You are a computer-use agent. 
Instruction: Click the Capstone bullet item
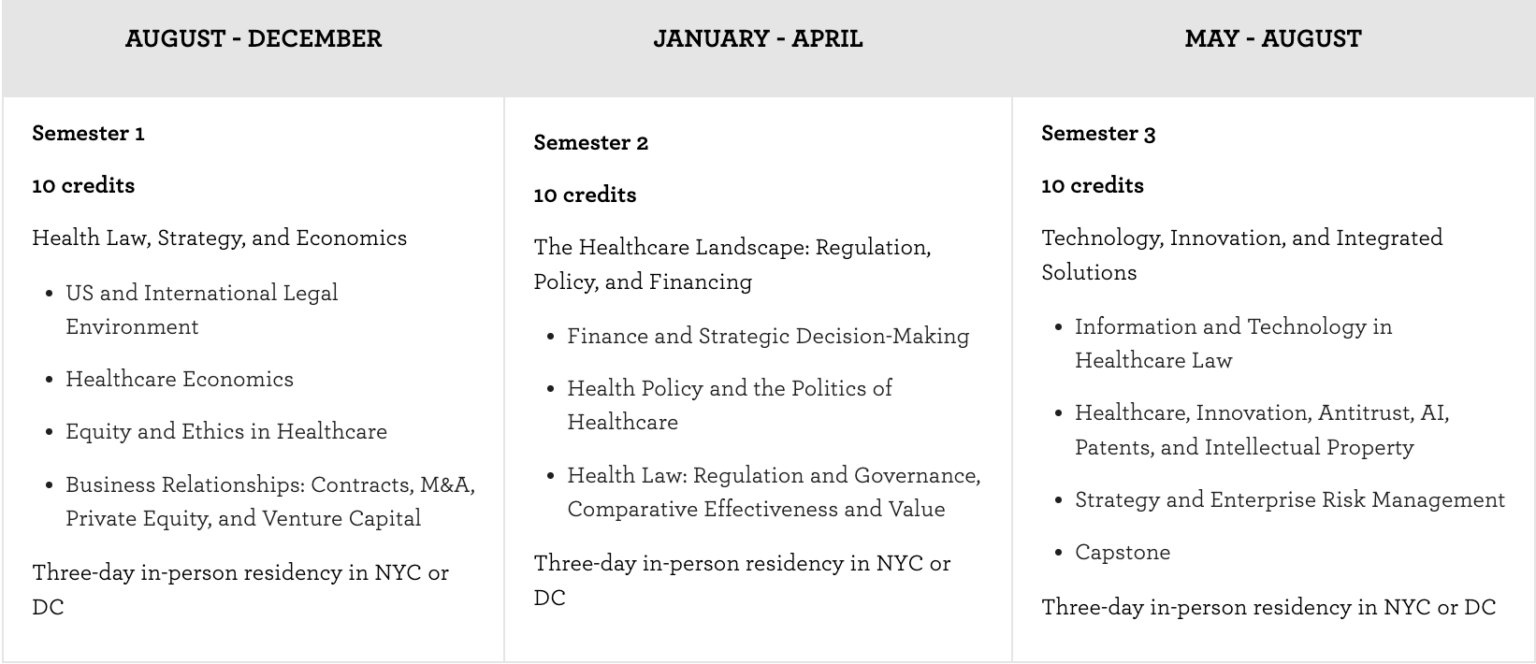(1122, 552)
